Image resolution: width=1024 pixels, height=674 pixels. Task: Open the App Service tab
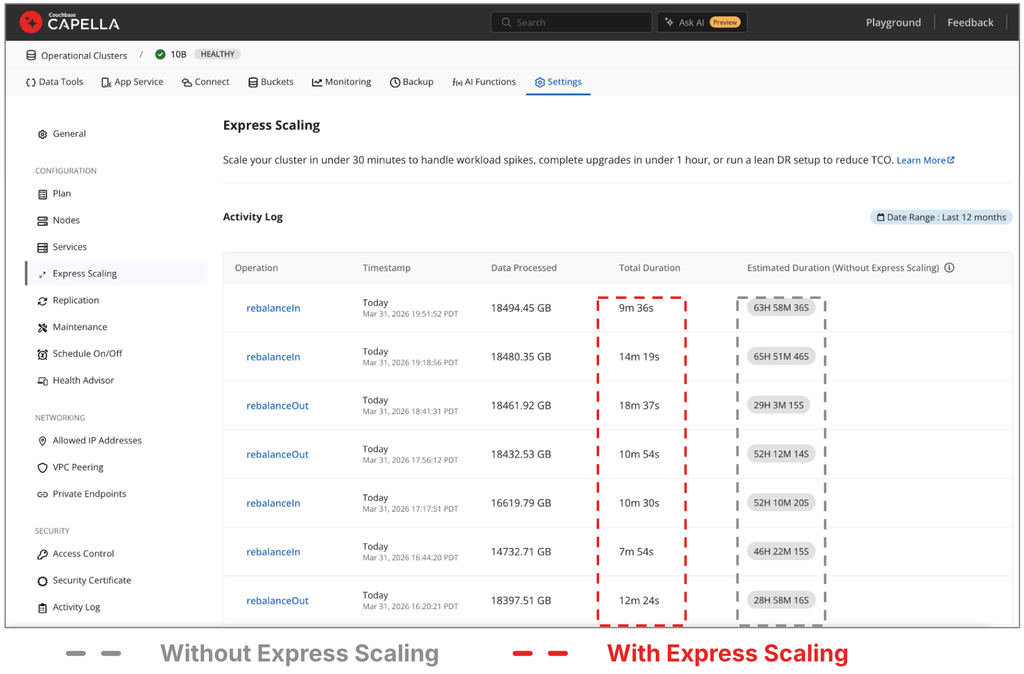(x=132, y=82)
